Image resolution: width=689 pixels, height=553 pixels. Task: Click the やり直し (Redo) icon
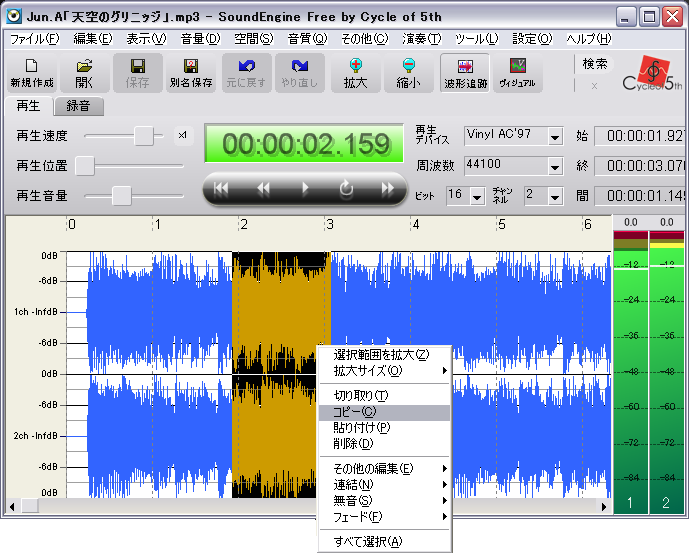click(300, 73)
